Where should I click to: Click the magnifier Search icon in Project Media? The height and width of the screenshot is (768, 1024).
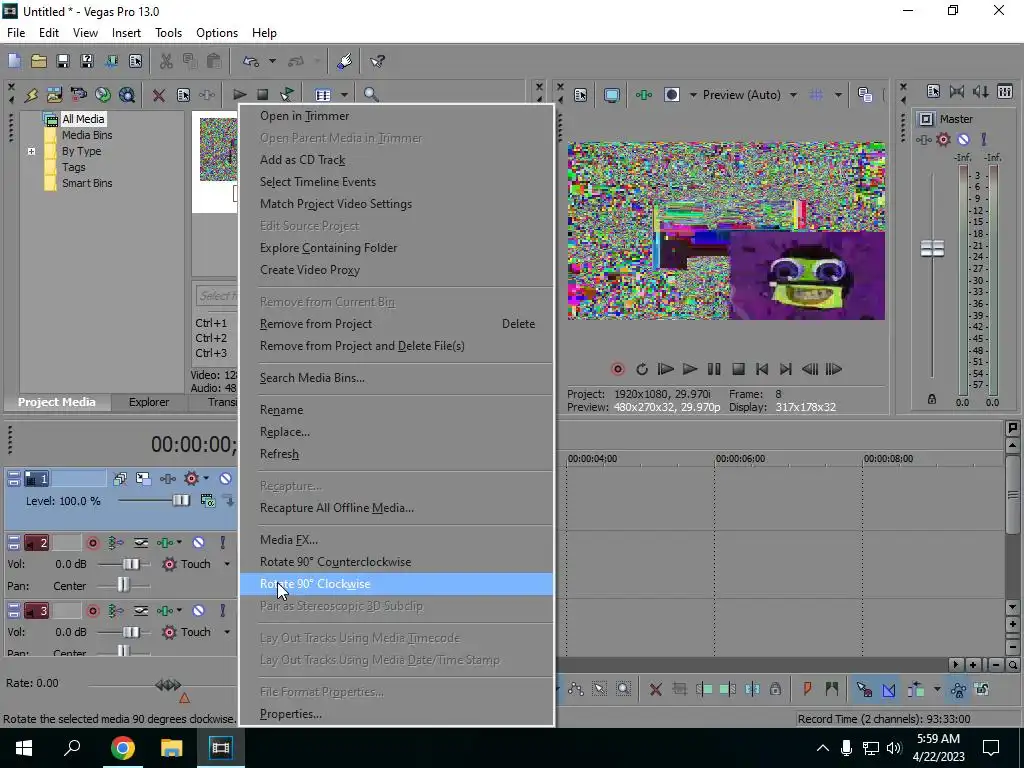tap(371, 95)
